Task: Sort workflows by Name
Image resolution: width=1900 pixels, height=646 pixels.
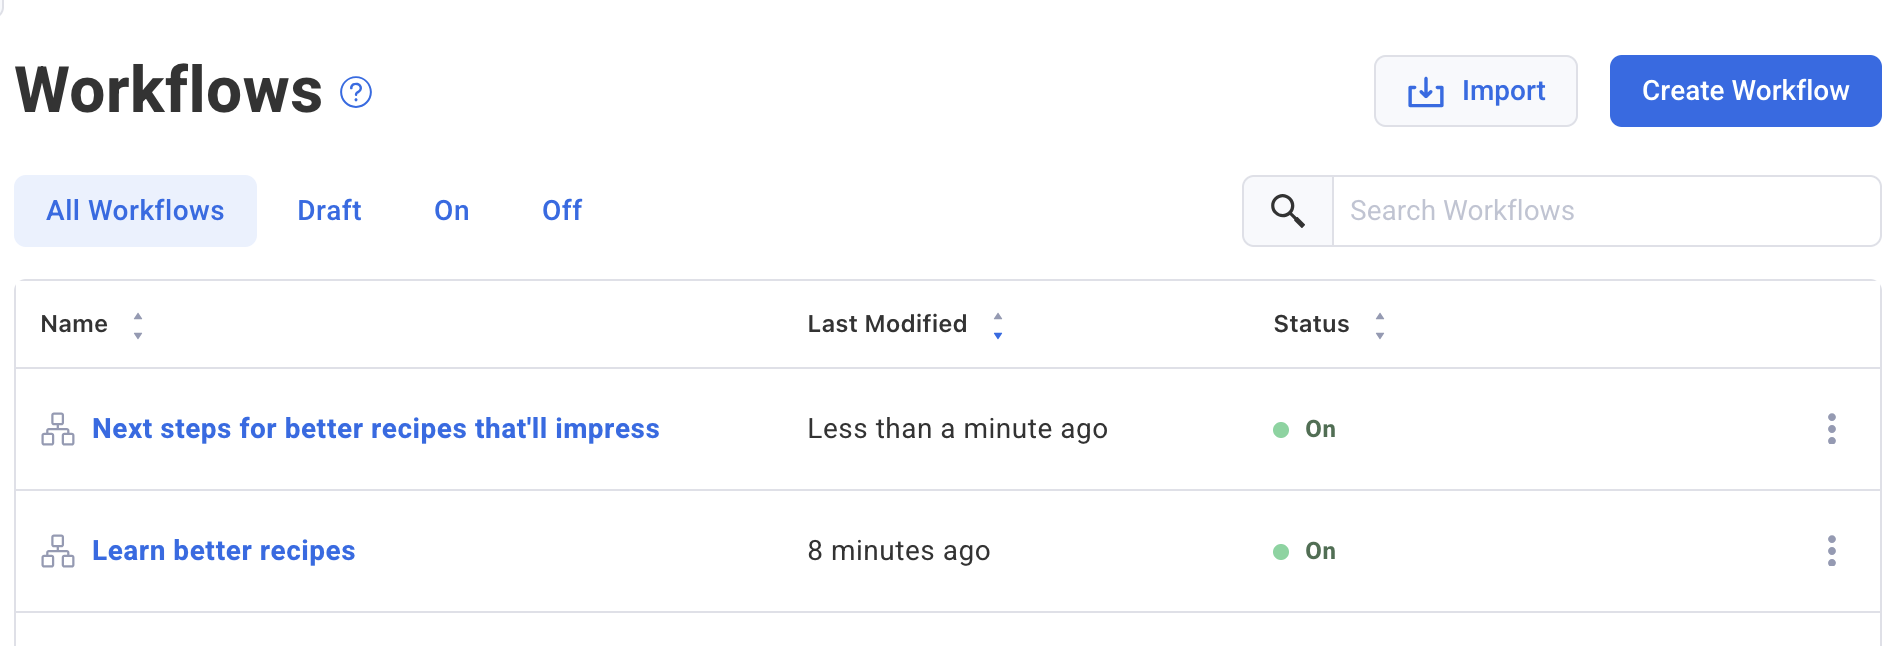Action: tap(137, 324)
